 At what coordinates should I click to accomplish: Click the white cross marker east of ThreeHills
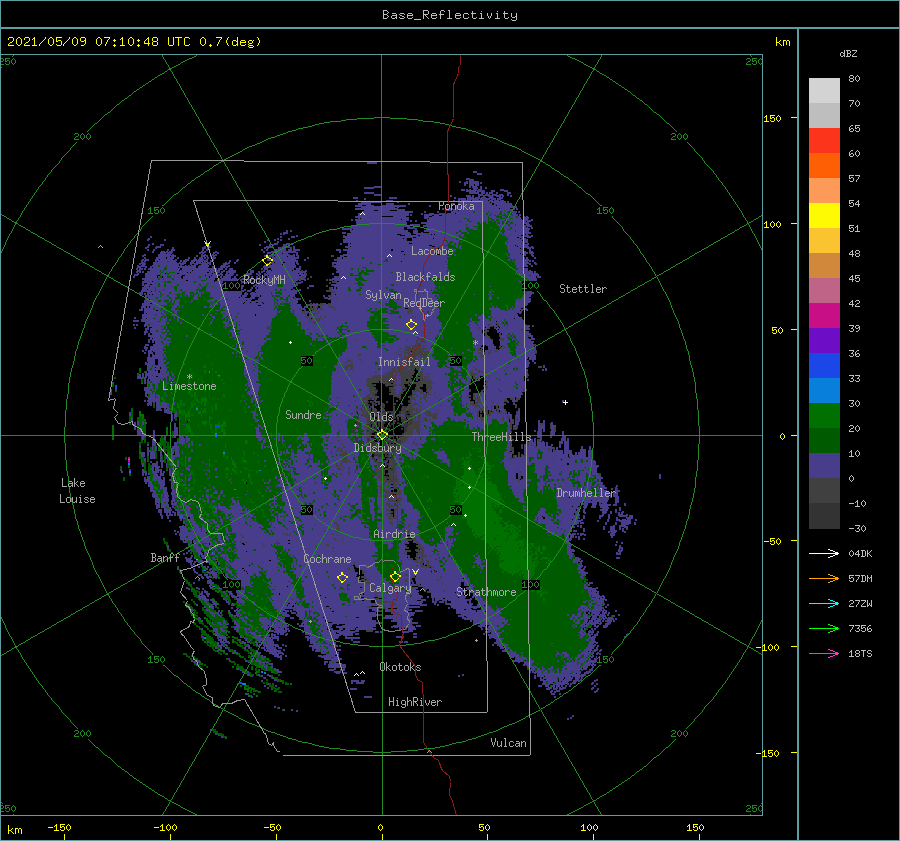coord(565,402)
